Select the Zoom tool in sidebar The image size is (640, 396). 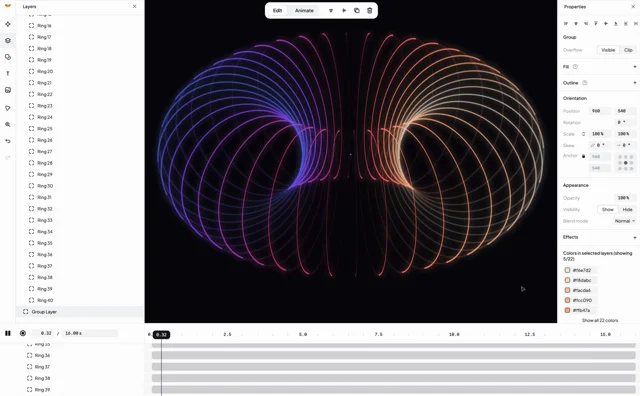pyautogui.click(x=8, y=125)
